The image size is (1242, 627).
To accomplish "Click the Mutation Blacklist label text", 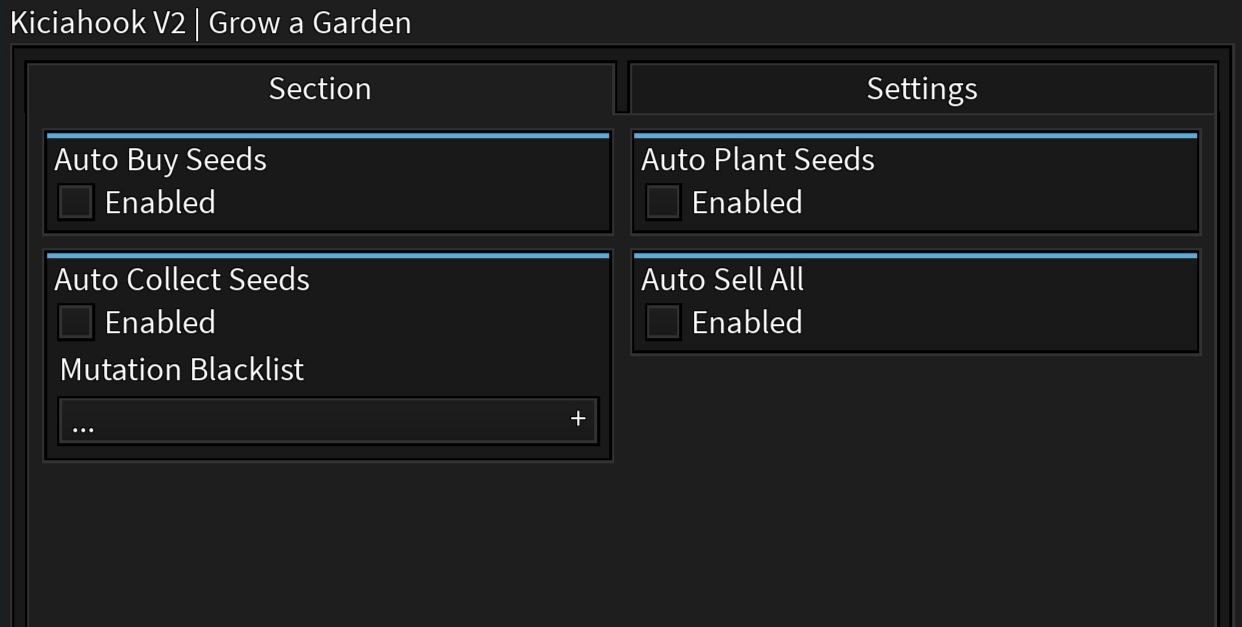I will point(182,370).
